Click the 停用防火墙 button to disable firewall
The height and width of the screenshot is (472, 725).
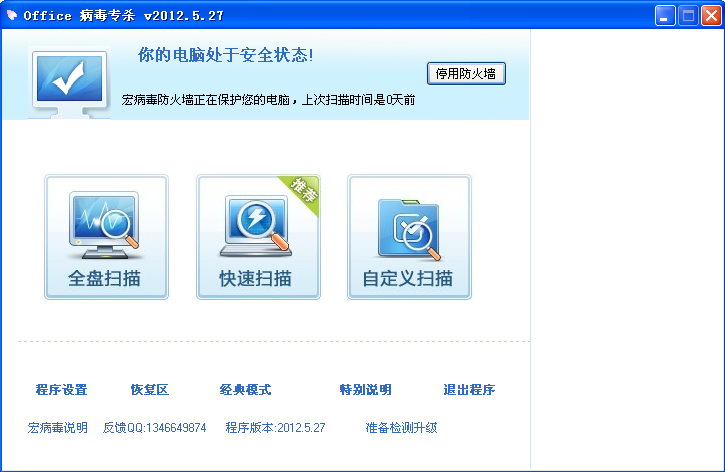(x=466, y=74)
